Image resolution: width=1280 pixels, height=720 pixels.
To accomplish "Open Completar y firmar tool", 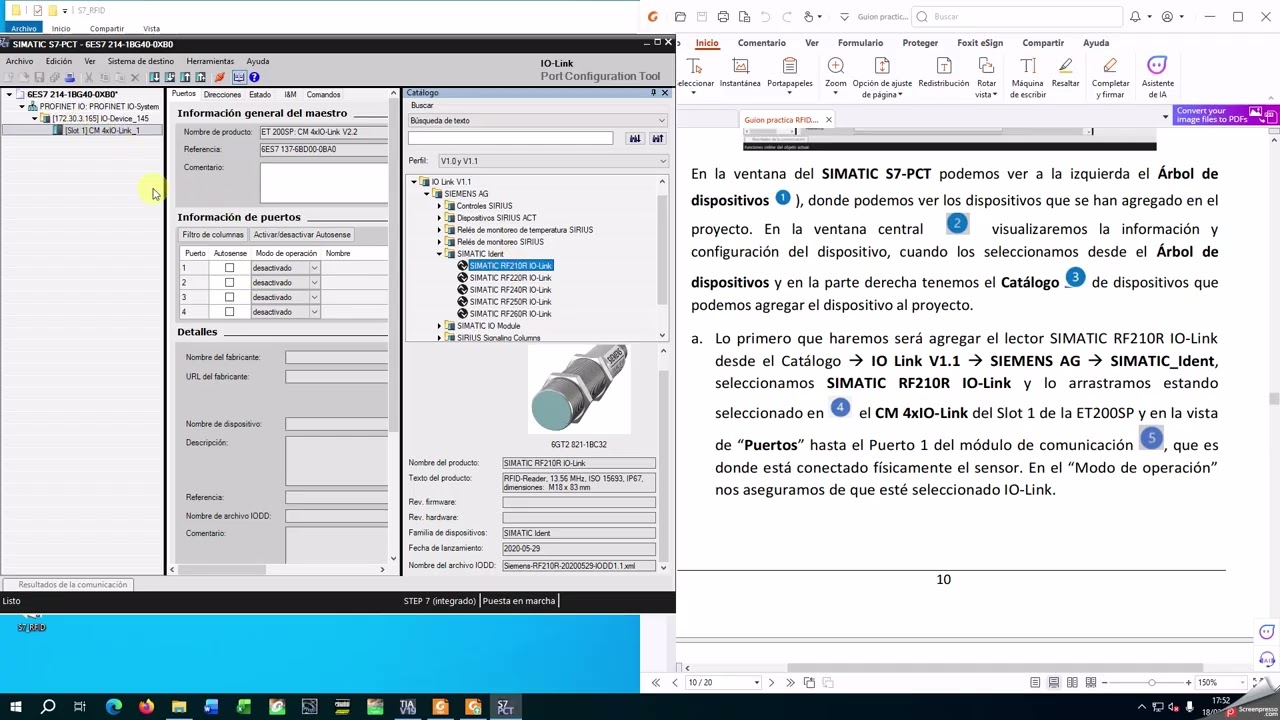I will coord(1110,78).
